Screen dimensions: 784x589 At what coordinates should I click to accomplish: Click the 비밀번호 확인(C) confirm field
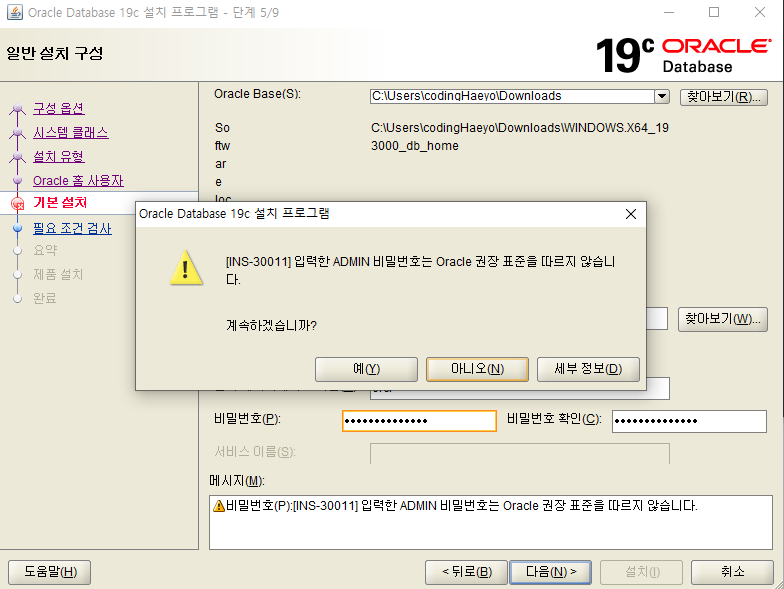[x=689, y=421]
